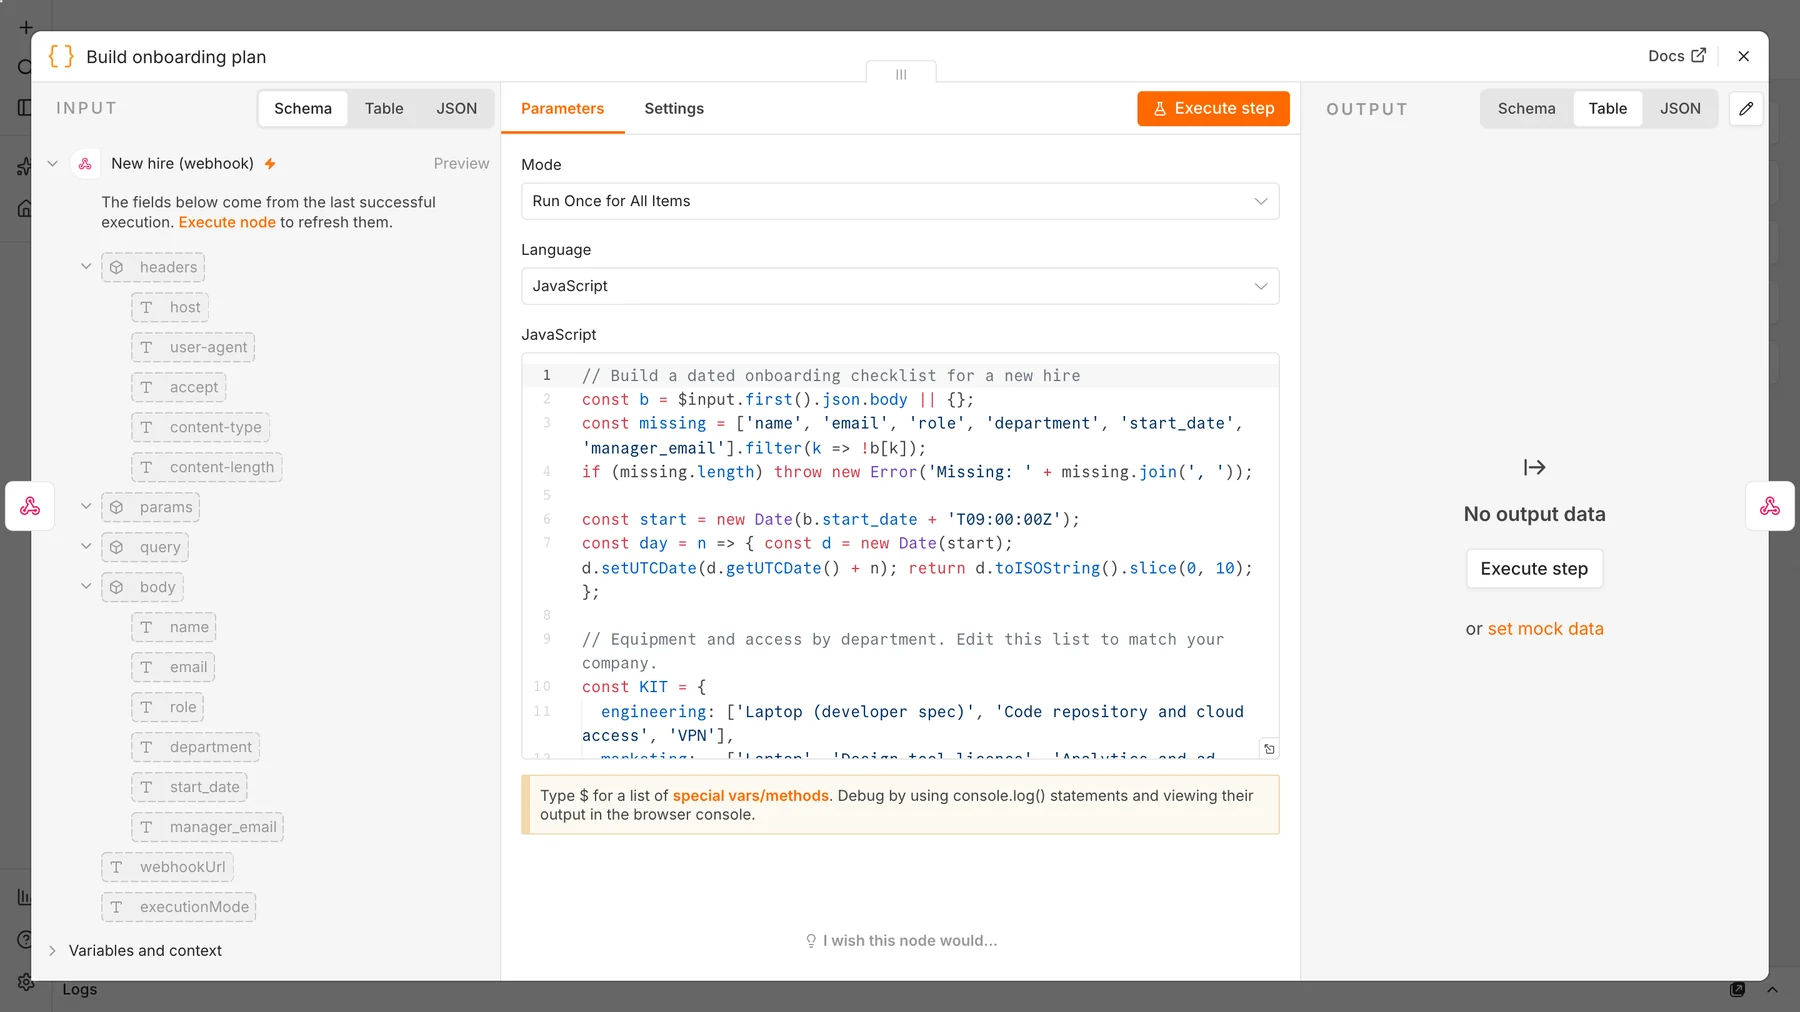Switch output view to Schema
Image resolution: width=1800 pixels, height=1012 pixels.
(x=1526, y=108)
